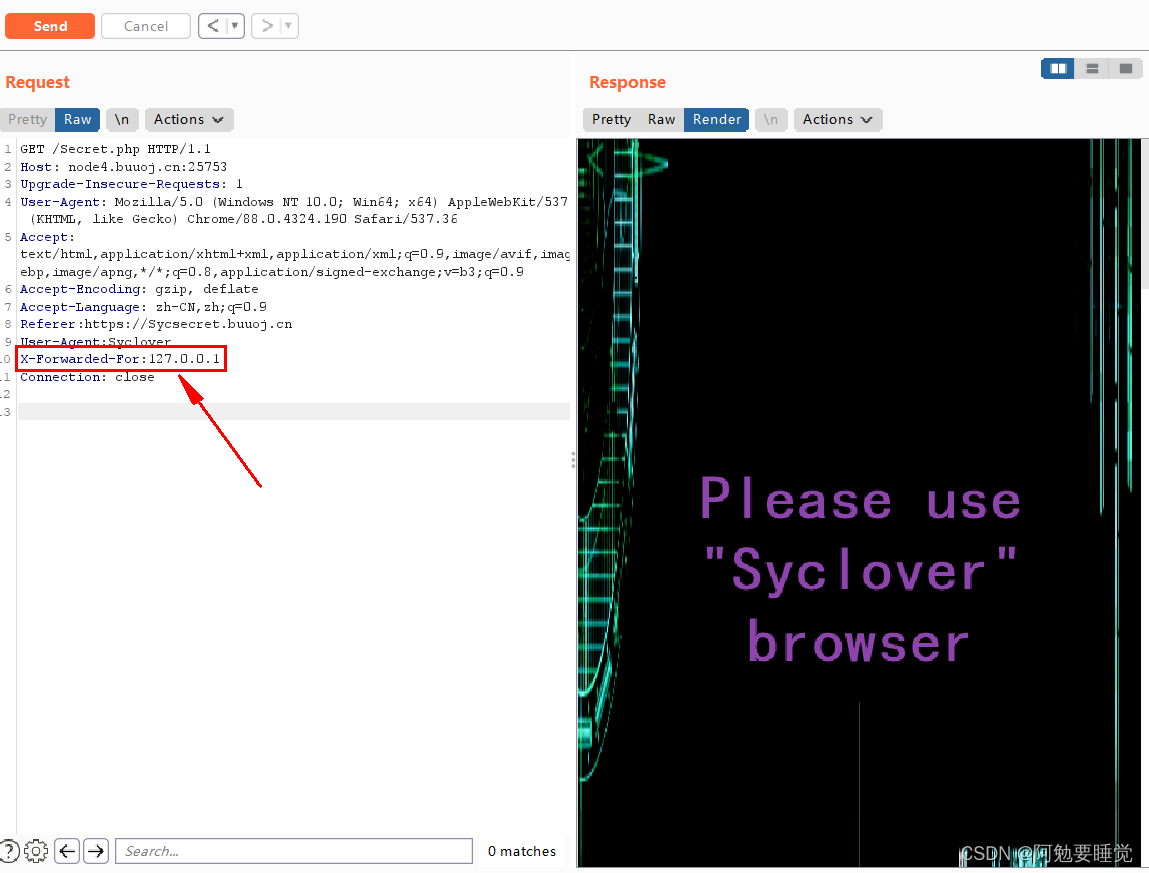This screenshot has height=873, width=1149.
Task: Go back to previous request in history
Action: (x=213, y=26)
